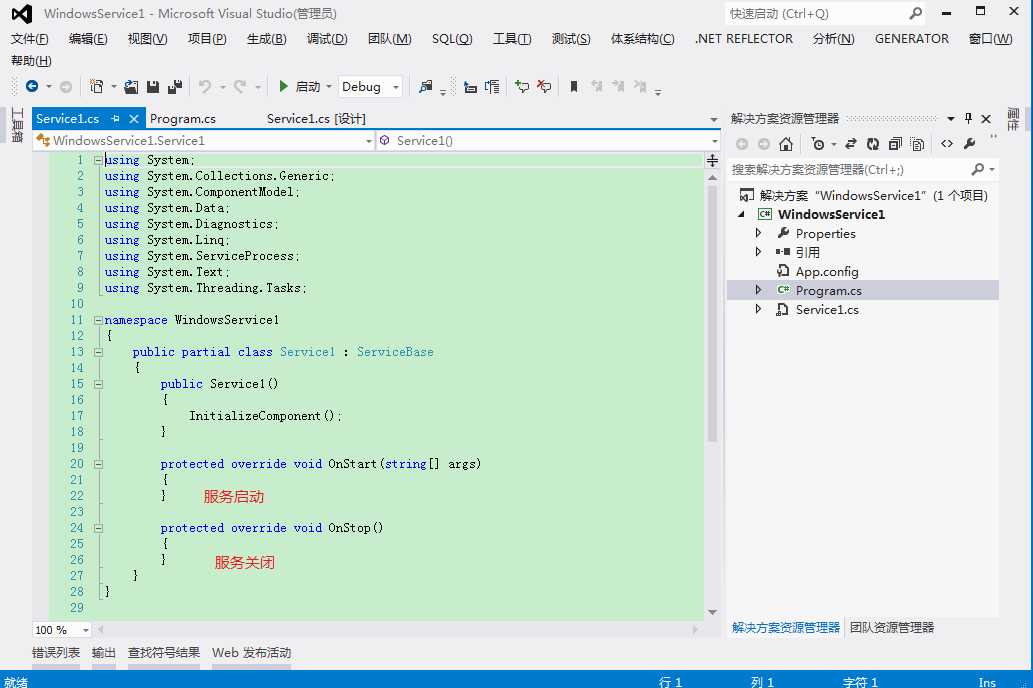This screenshot has height=688, width=1033.
Task: Refresh Solution Explorer with the refresh icon
Action: [x=873, y=144]
